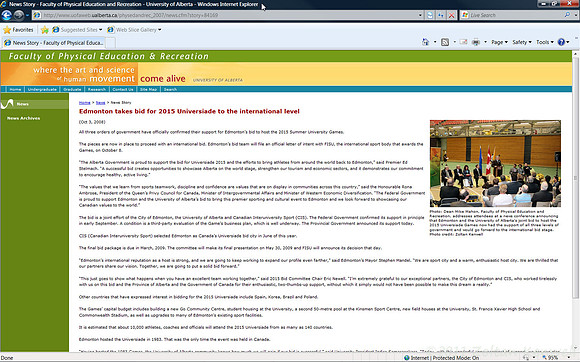The height and width of the screenshot is (362, 580).
Task: Click the Print icon
Action: pyautogui.click(x=476, y=42)
